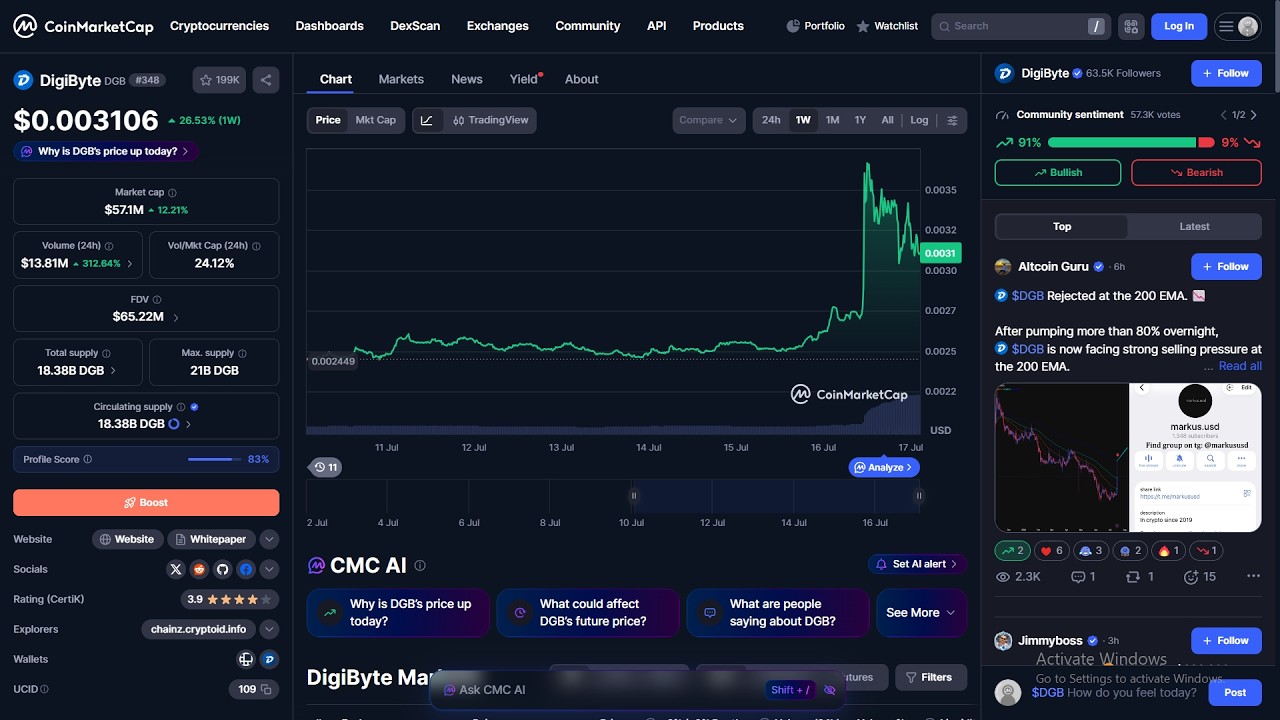Switch to Latest posts tab
This screenshot has width=1280, height=720.
[x=1194, y=227]
